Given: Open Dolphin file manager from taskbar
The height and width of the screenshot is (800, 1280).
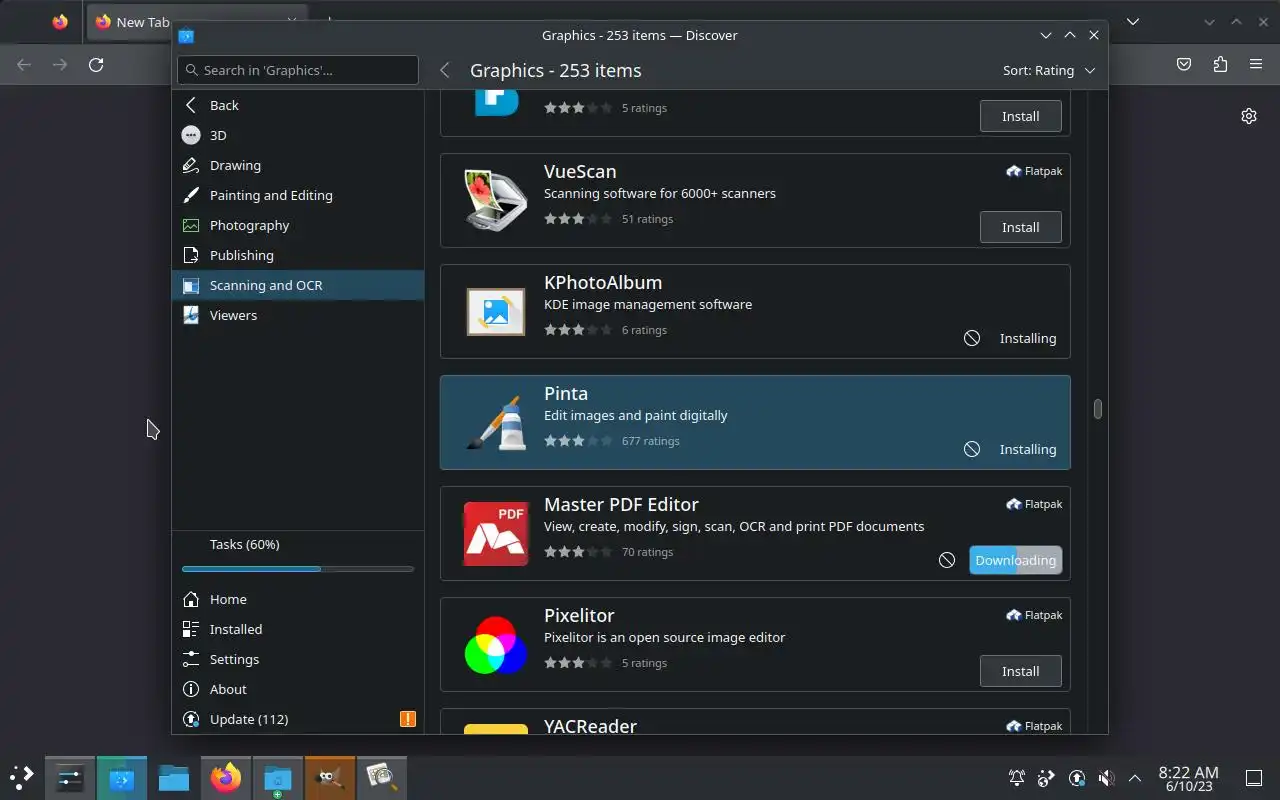Looking at the screenshot, I should 174,777.
